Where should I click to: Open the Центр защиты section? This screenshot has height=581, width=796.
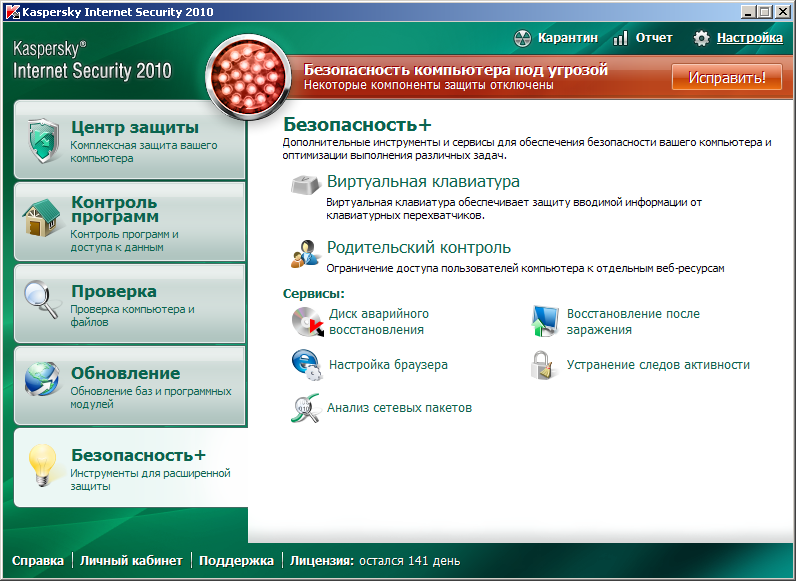click(130, 140)
